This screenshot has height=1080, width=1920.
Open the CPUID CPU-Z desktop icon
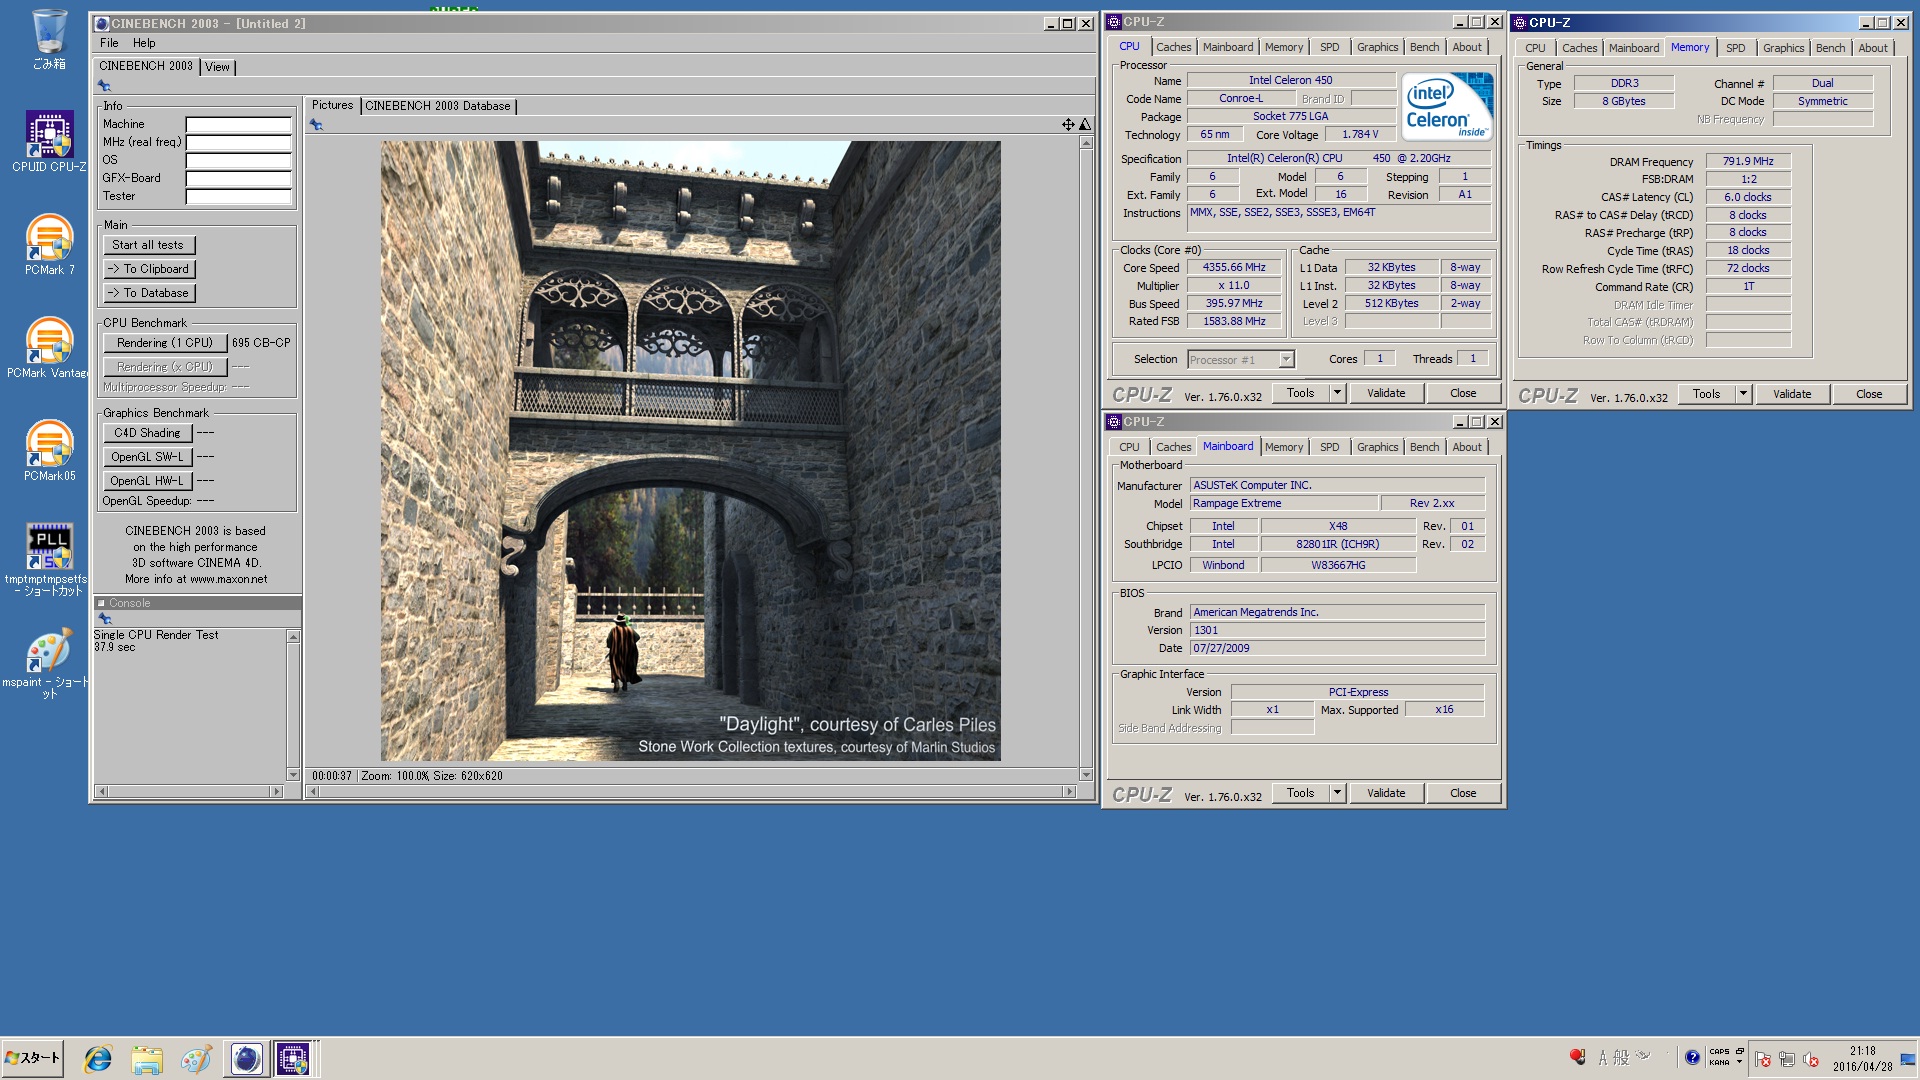(49, 142)
